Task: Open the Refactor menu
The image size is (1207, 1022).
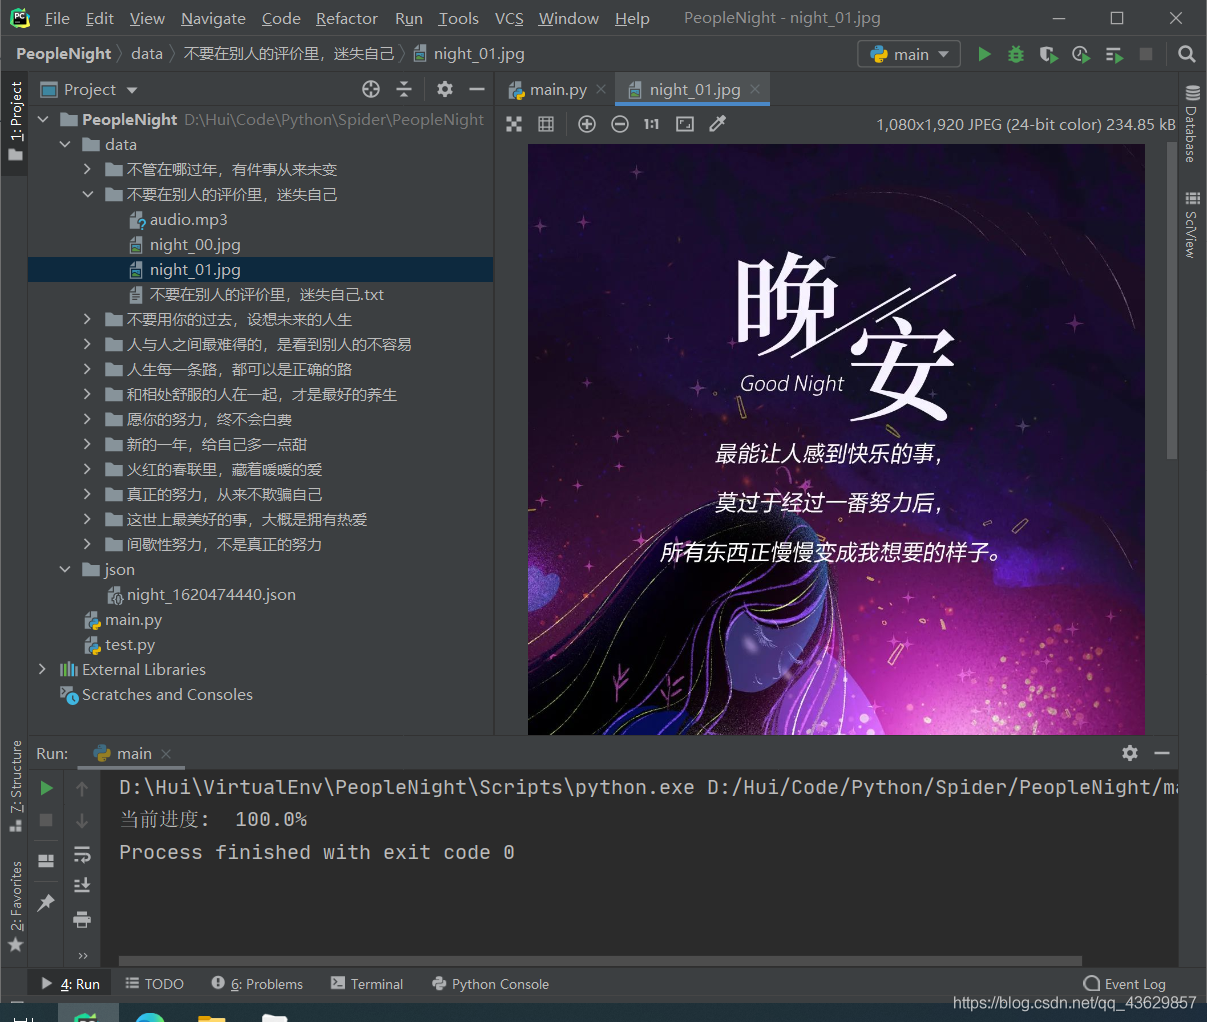Action: point(346,18)
